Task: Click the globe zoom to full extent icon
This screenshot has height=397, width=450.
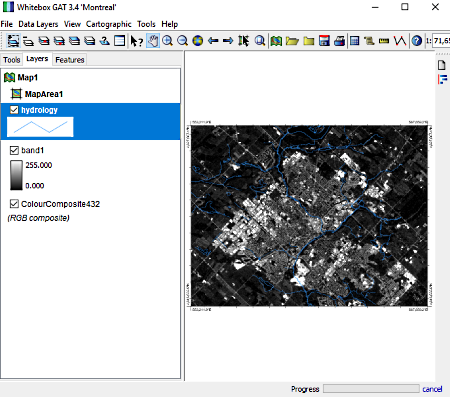Action: [198, 41]
